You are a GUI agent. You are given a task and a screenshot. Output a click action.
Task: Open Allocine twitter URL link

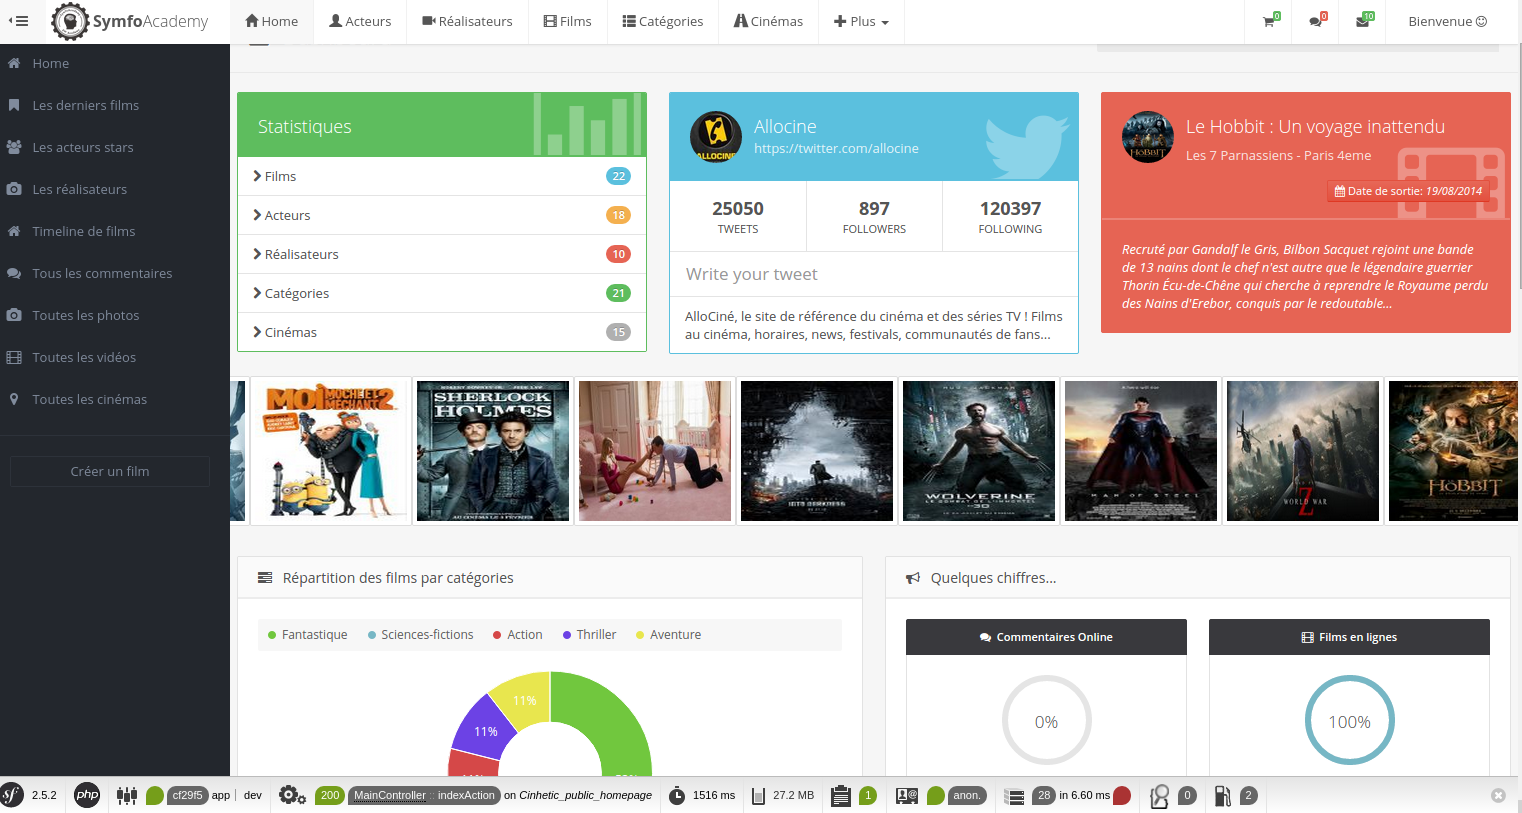(x=836, y=148)
